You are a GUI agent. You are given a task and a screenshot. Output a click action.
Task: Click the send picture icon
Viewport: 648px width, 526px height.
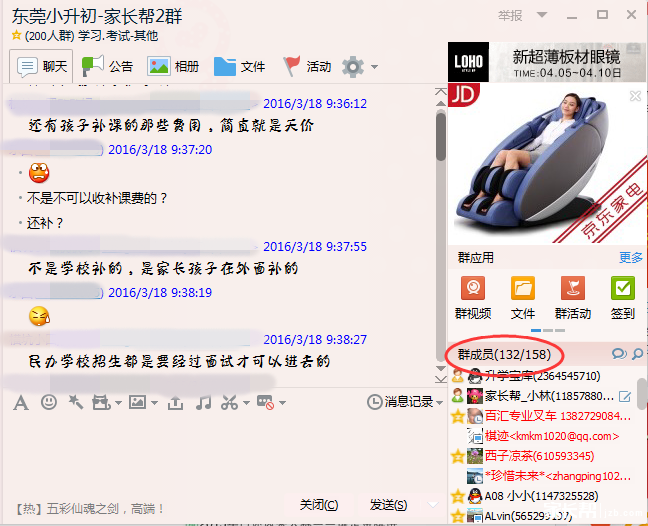click(x=138, y=402)
